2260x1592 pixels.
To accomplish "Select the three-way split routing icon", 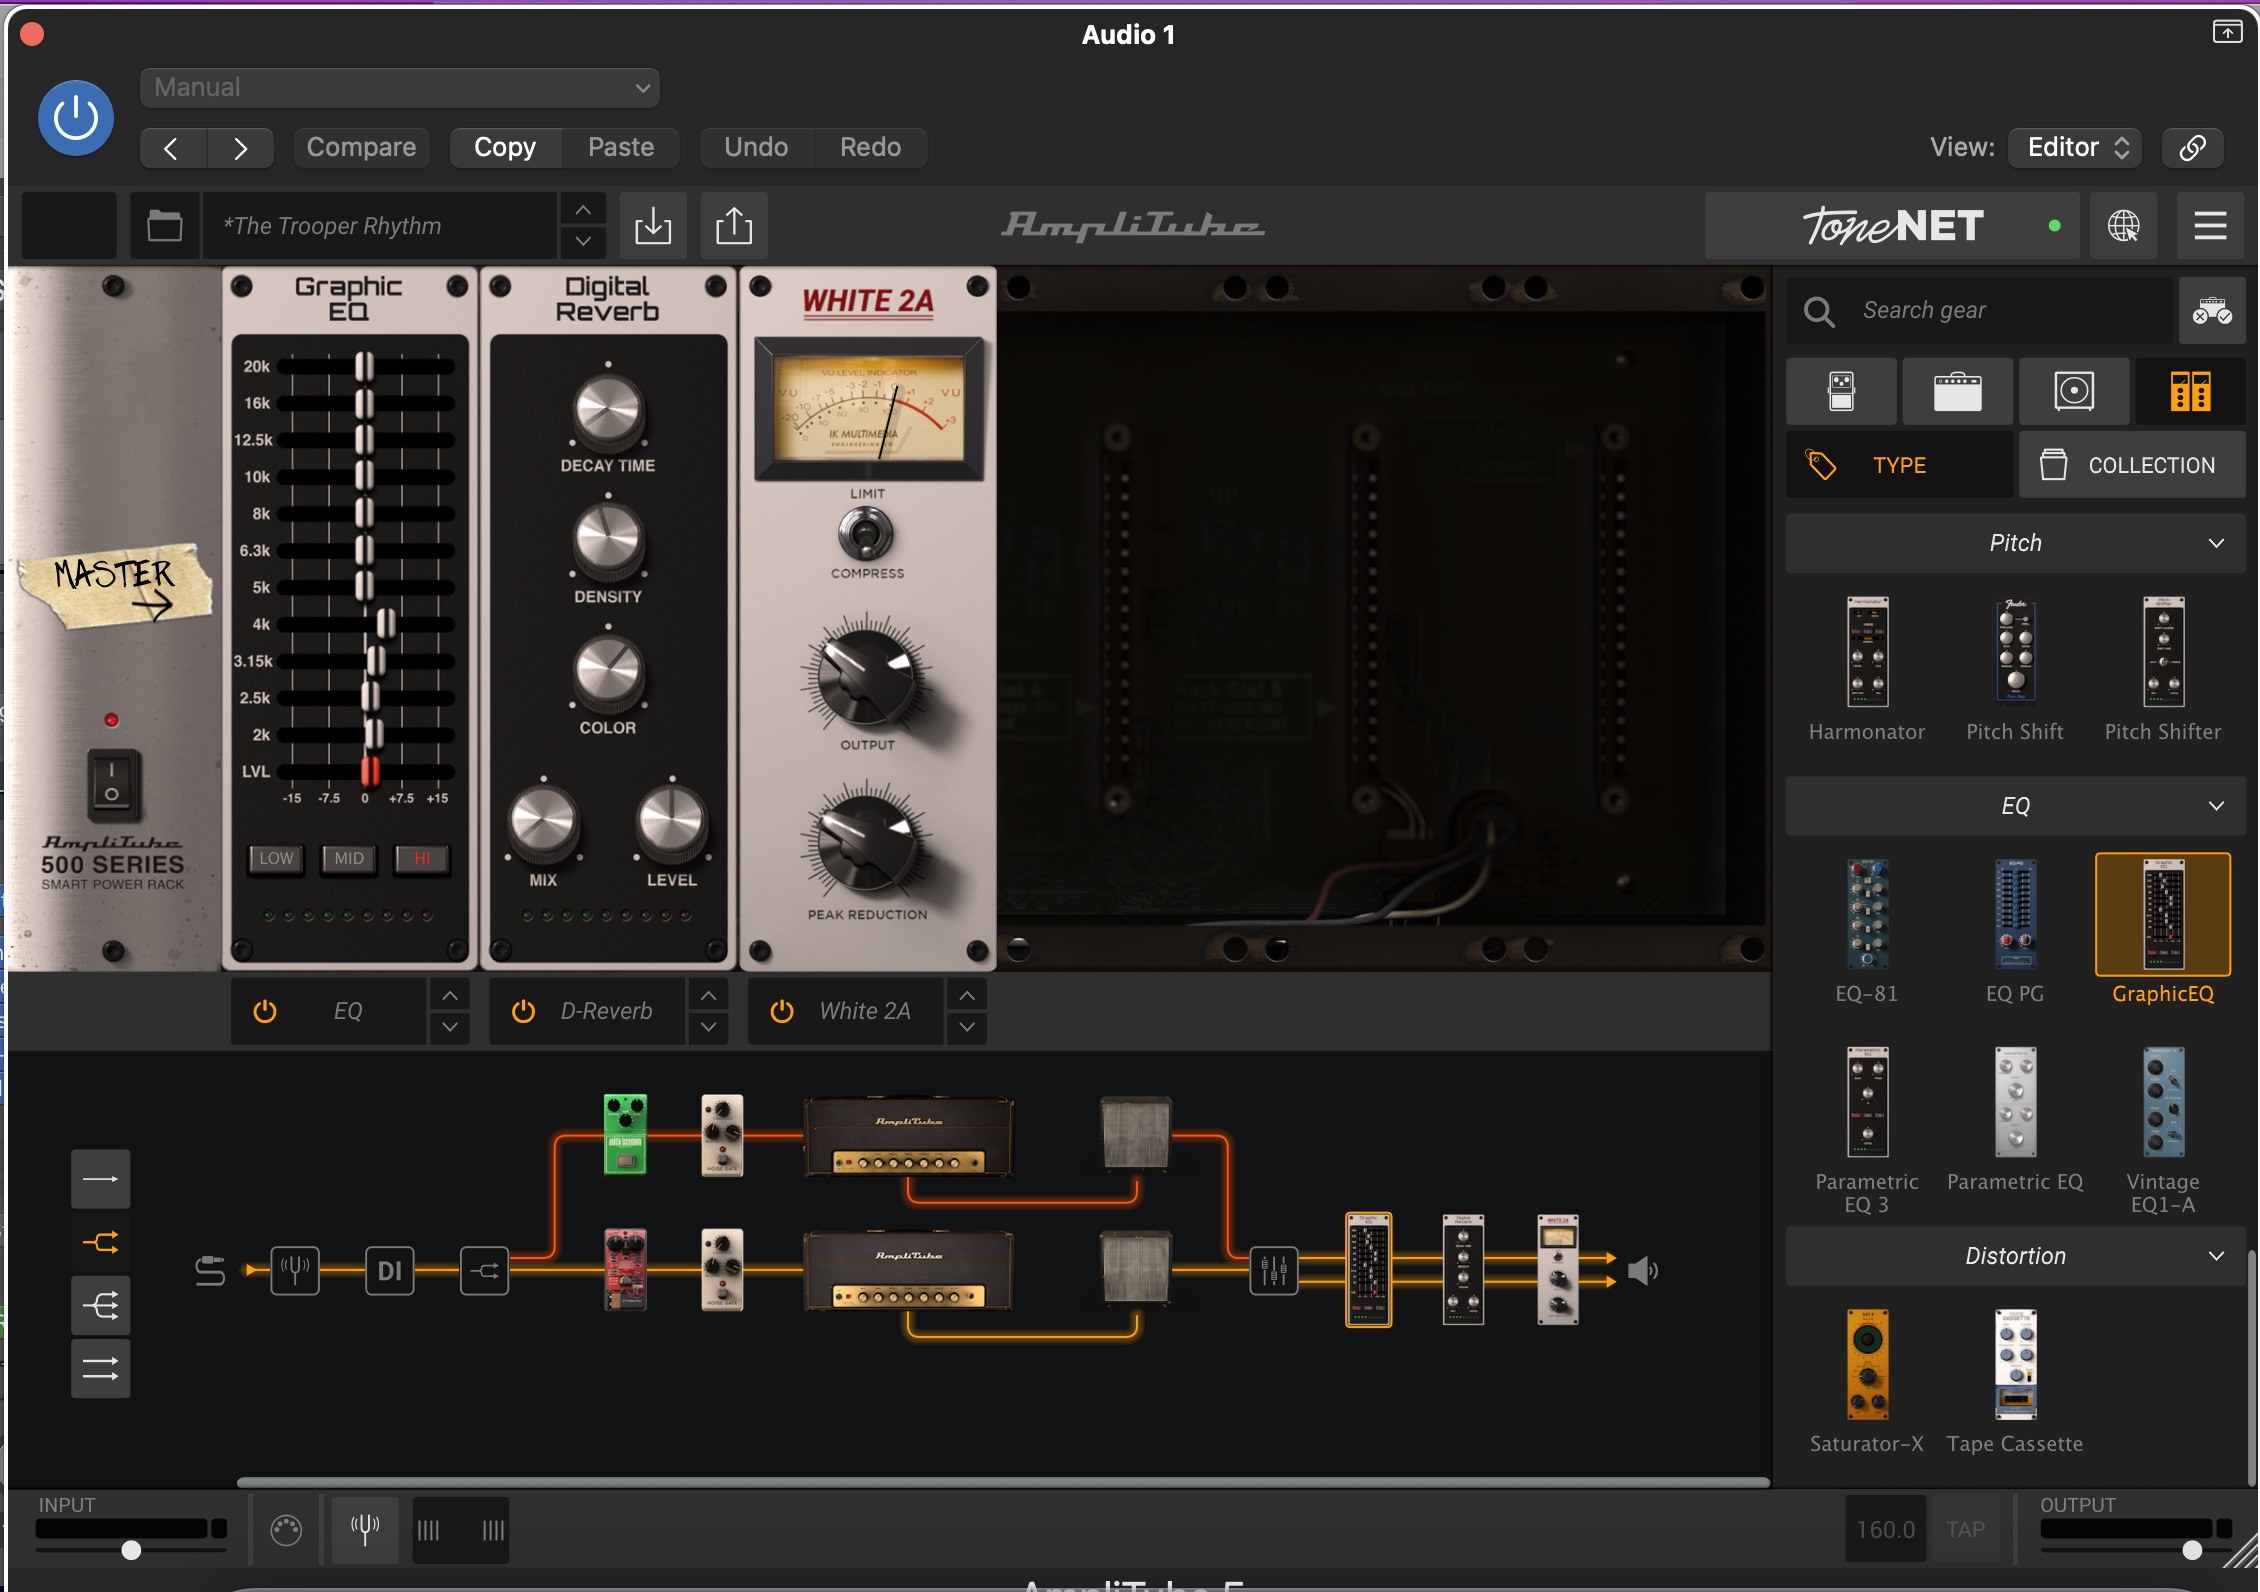I will (x=100, y=1305).
